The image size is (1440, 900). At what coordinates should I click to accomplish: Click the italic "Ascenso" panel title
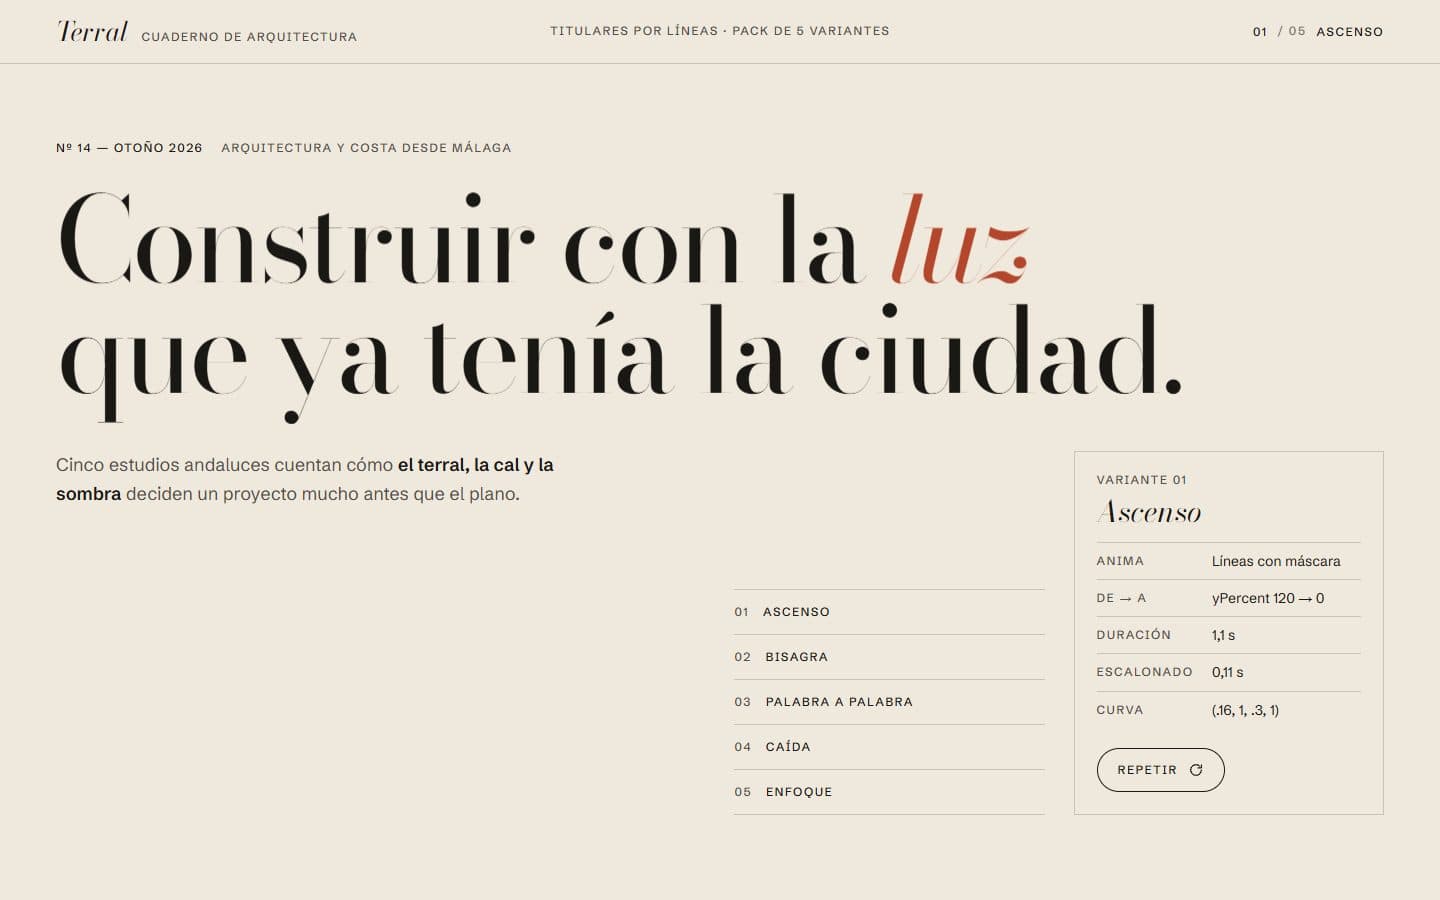point(1149,513)
